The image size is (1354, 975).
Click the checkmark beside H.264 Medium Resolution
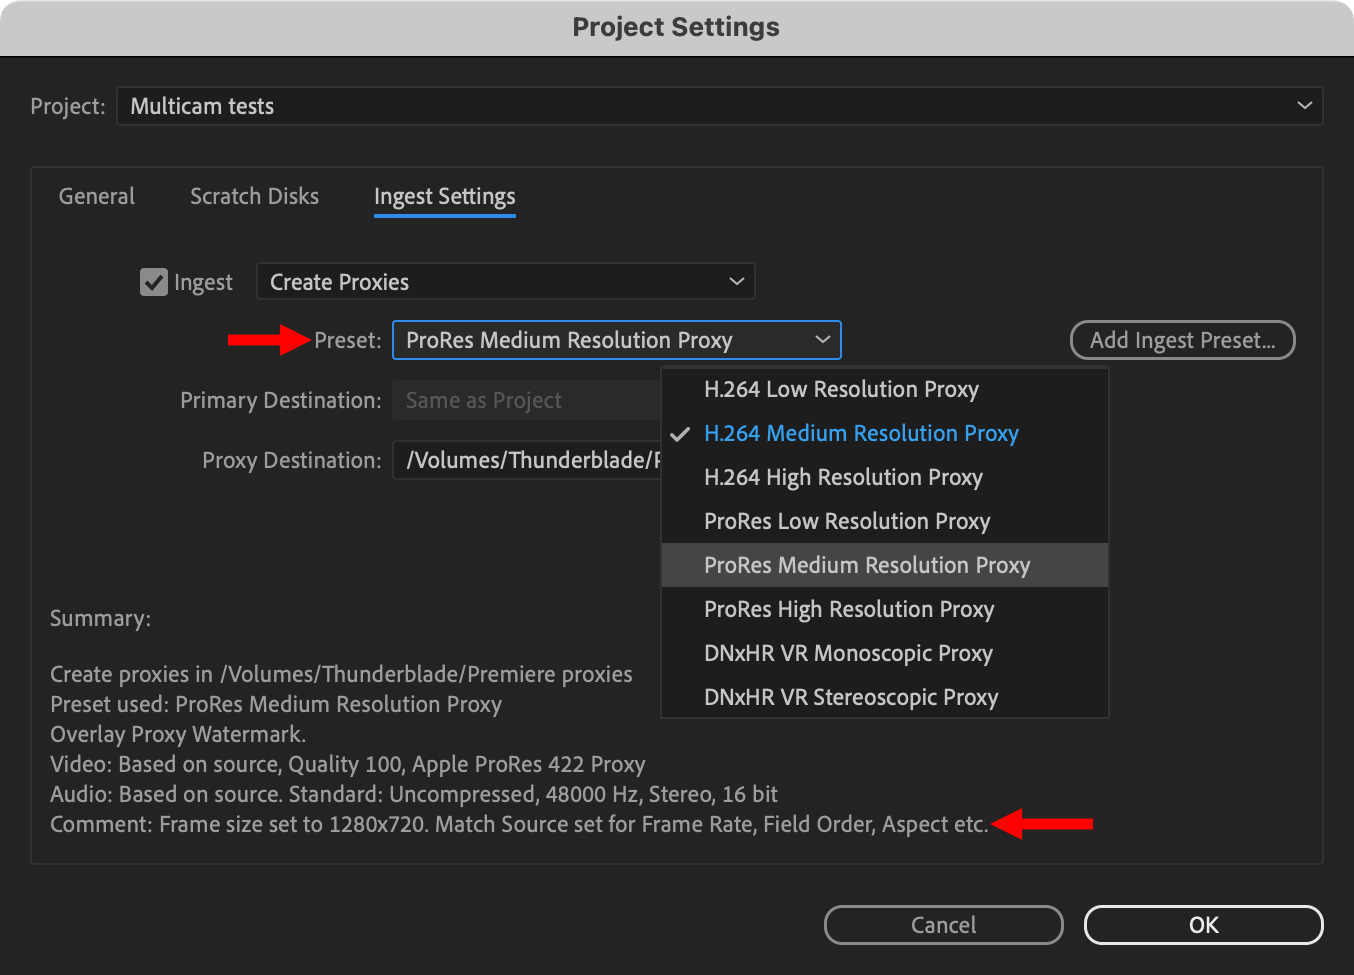click(x=680, y=434)
